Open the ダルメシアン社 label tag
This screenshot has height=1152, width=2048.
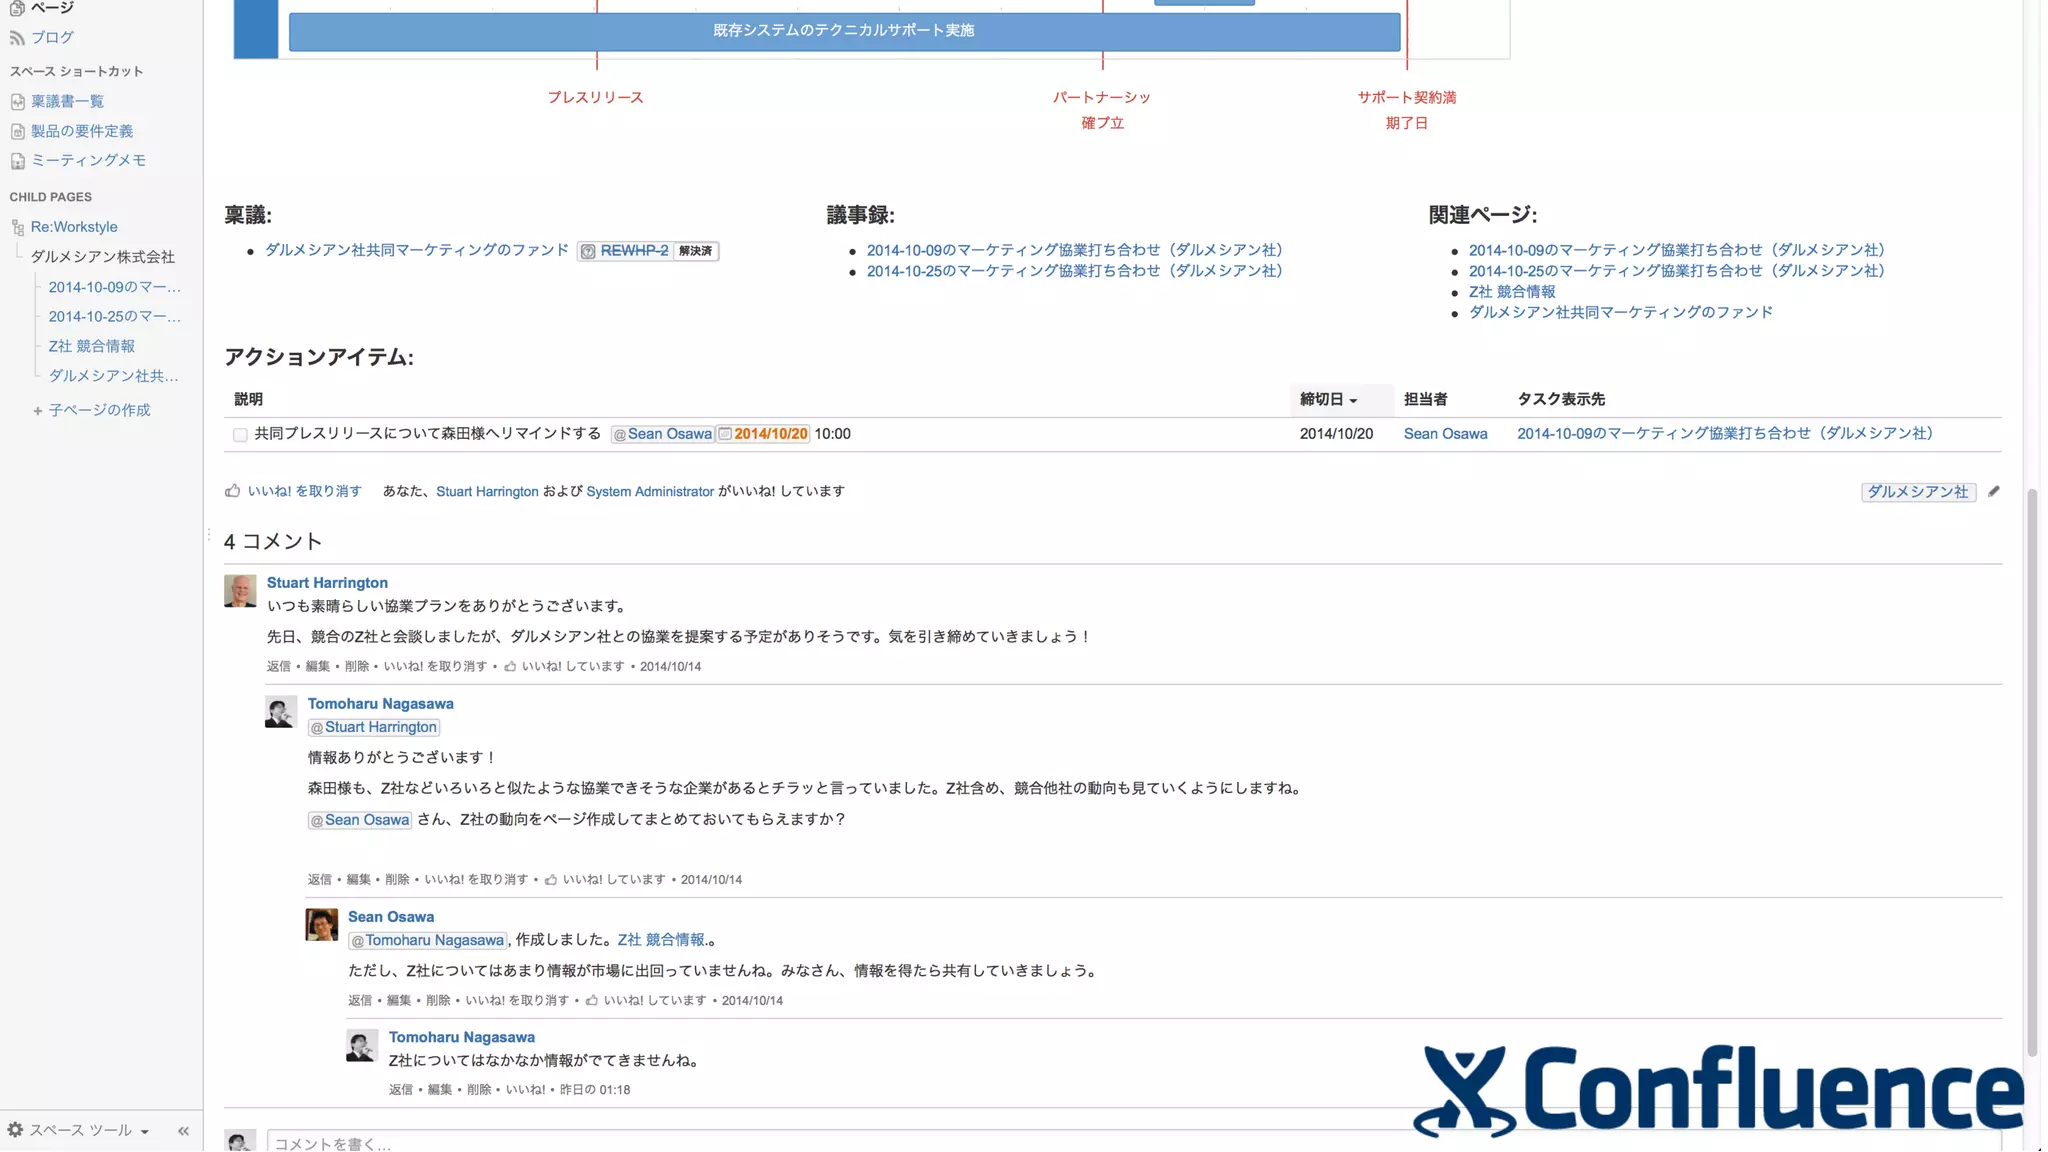1917,491
